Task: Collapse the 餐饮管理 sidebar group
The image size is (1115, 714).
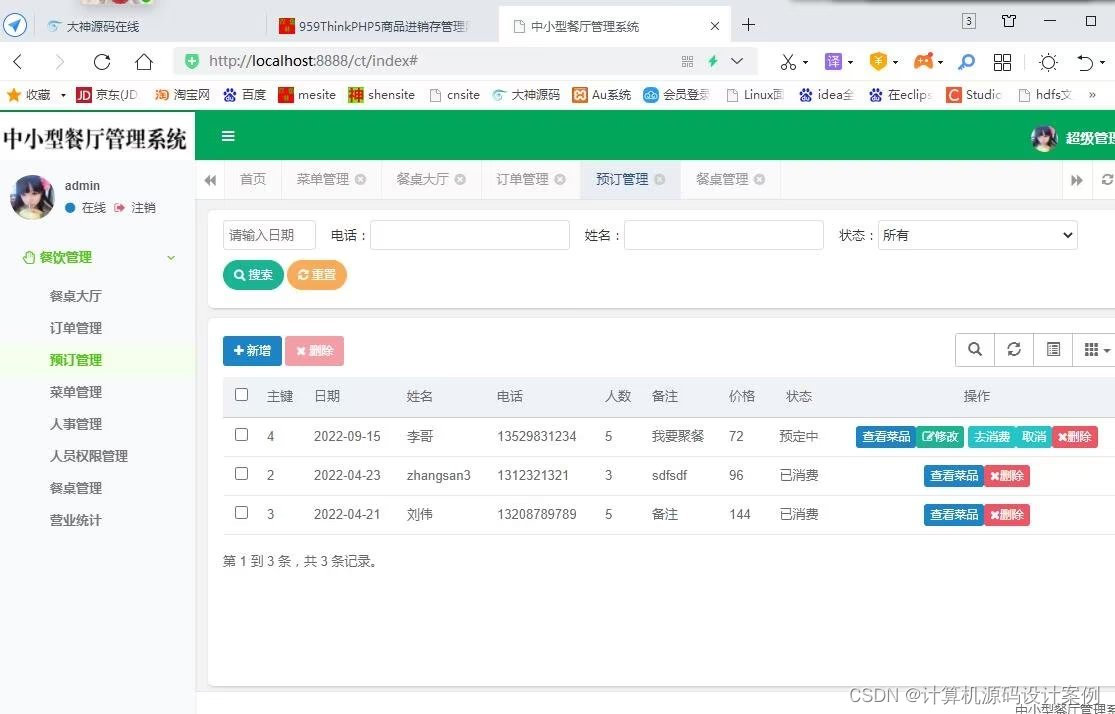Action: pyautogui.click(x=98, y=257)
